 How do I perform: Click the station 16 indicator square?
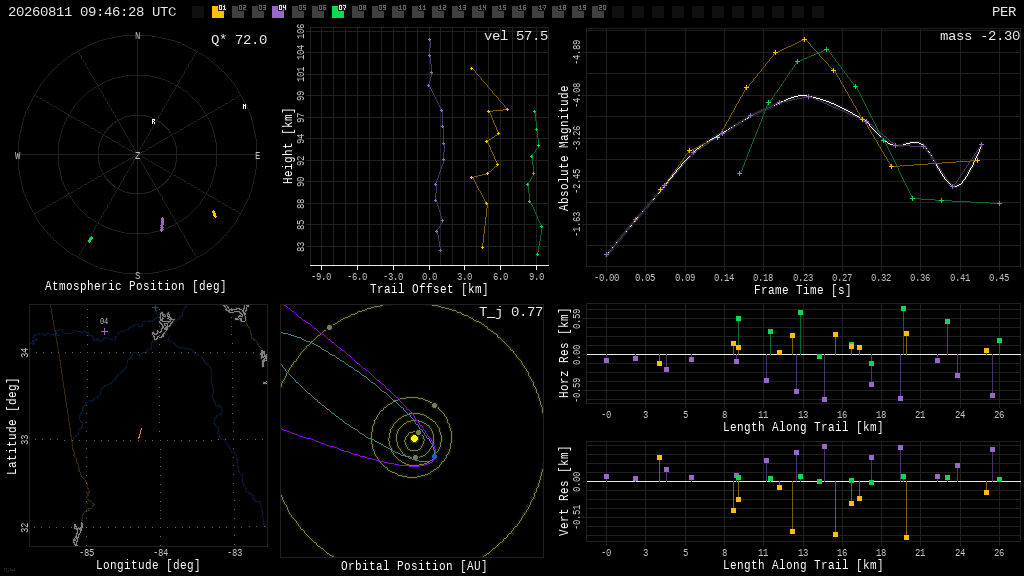click(517, 12)
